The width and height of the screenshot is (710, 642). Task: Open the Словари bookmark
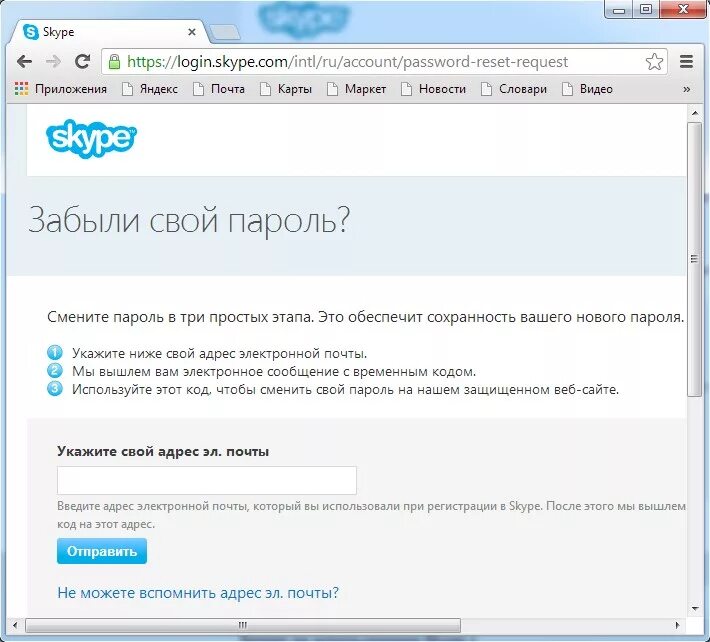tap(514, 89)
